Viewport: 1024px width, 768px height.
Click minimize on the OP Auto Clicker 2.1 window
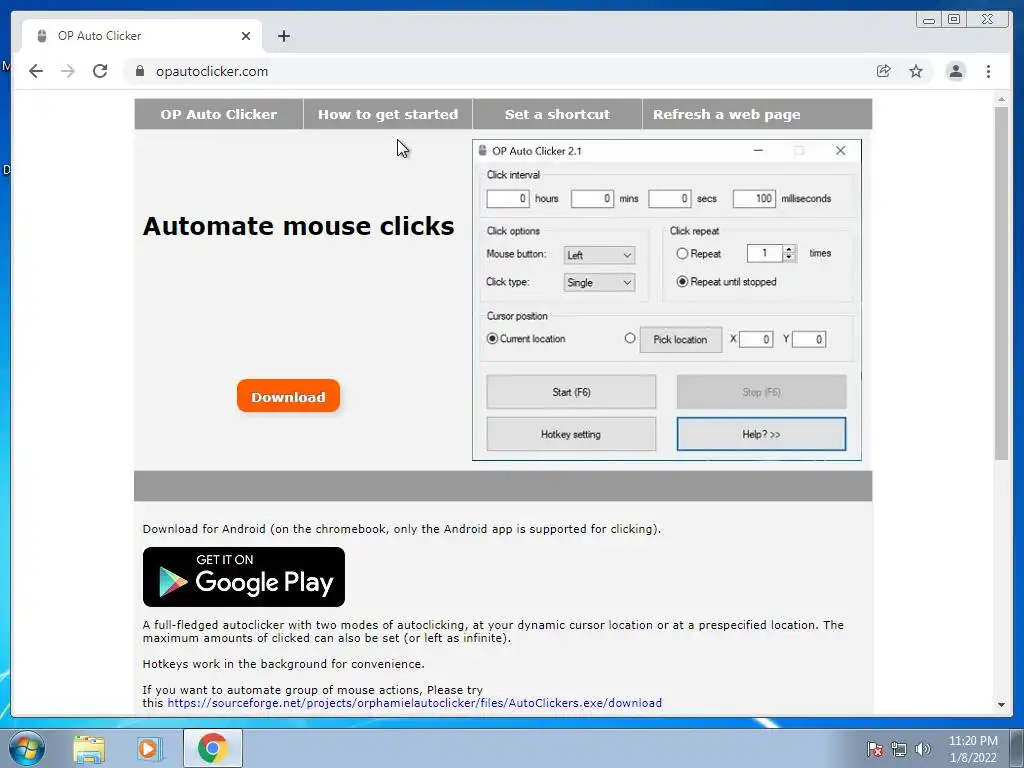pyautogui.click(x=758, y=151)
